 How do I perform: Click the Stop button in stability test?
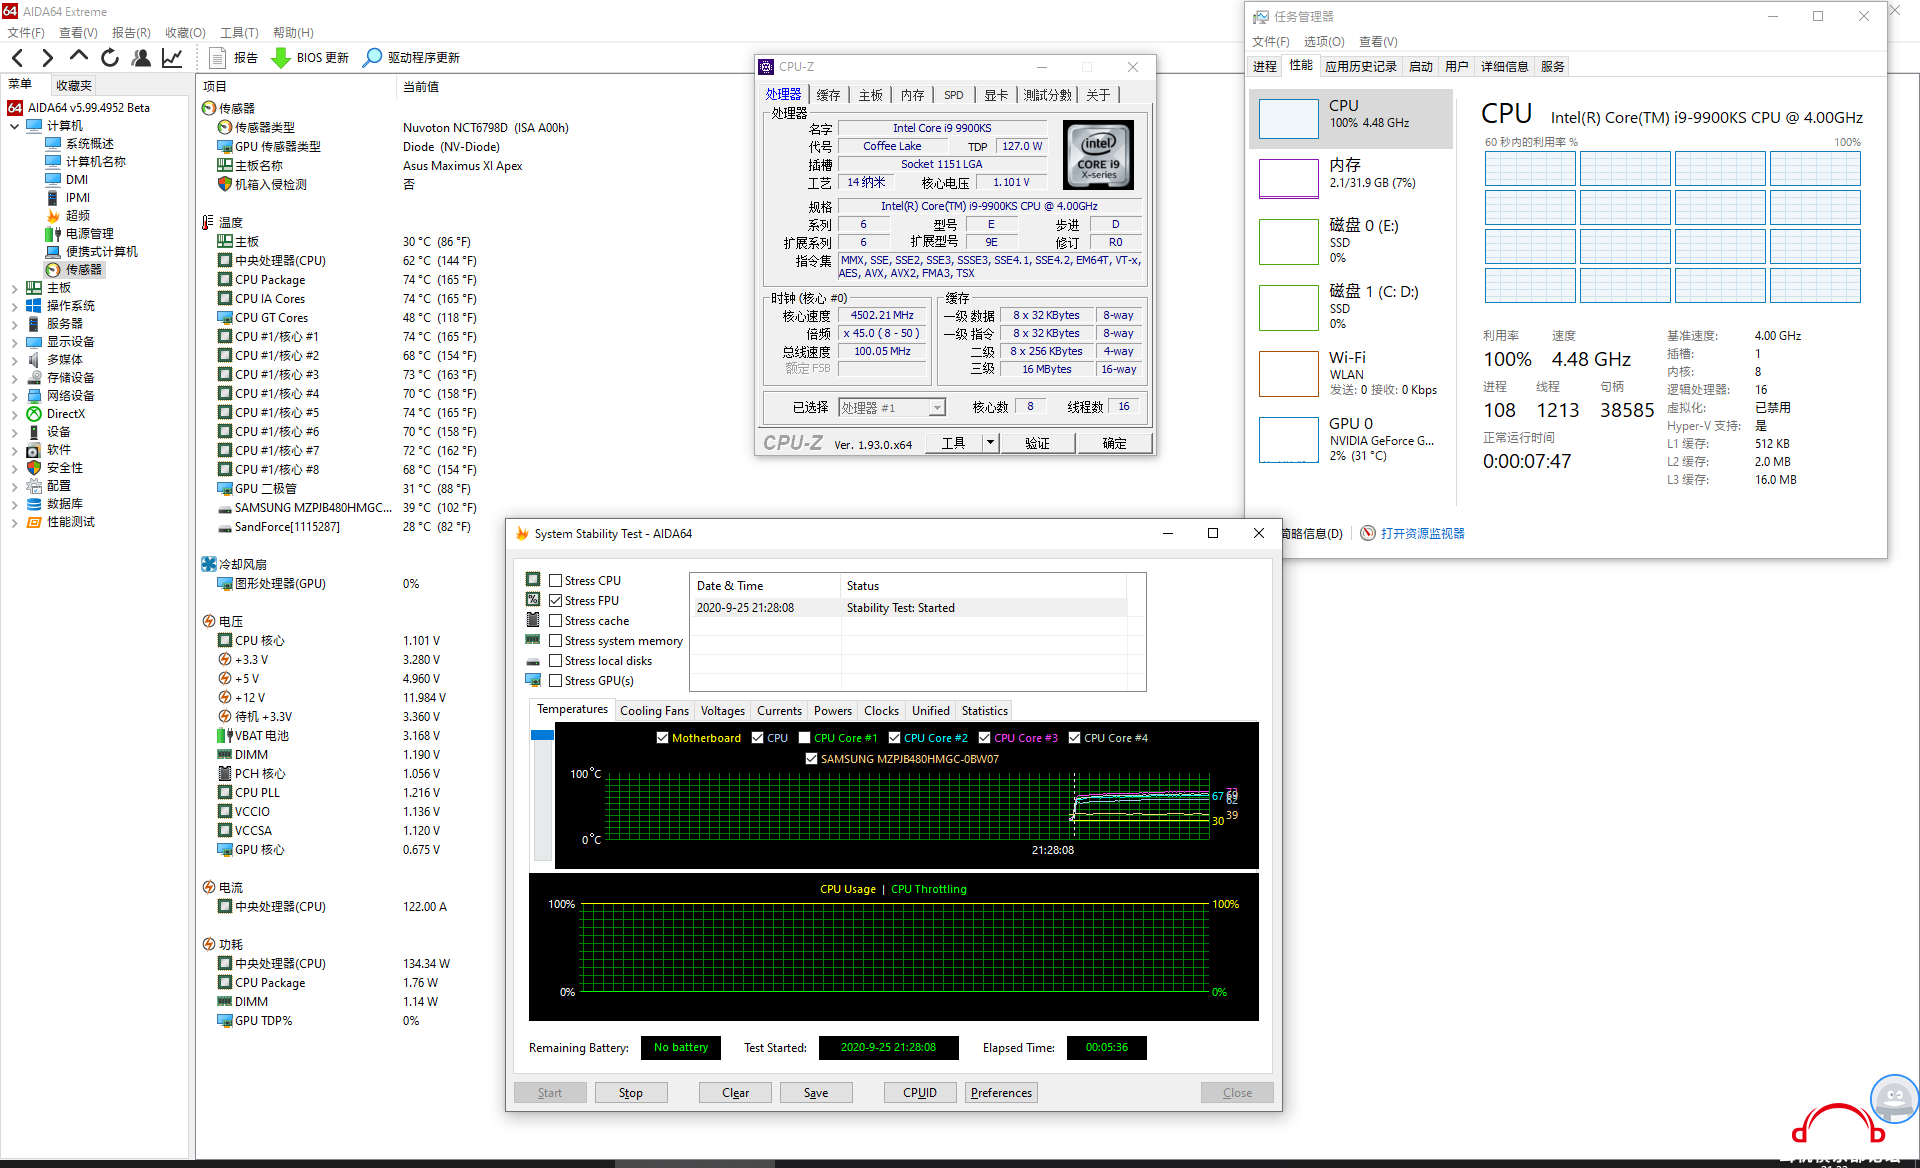point(629,1093)
